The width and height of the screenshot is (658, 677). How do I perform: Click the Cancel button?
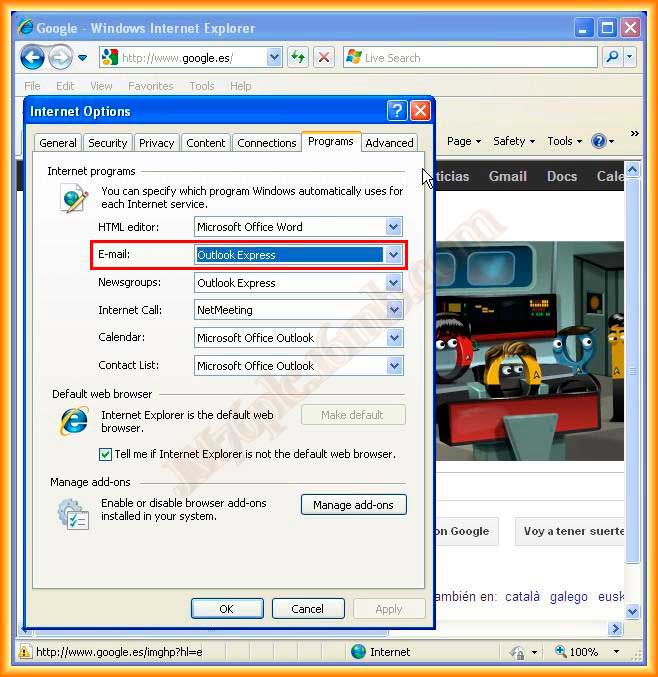coord(307,609)
